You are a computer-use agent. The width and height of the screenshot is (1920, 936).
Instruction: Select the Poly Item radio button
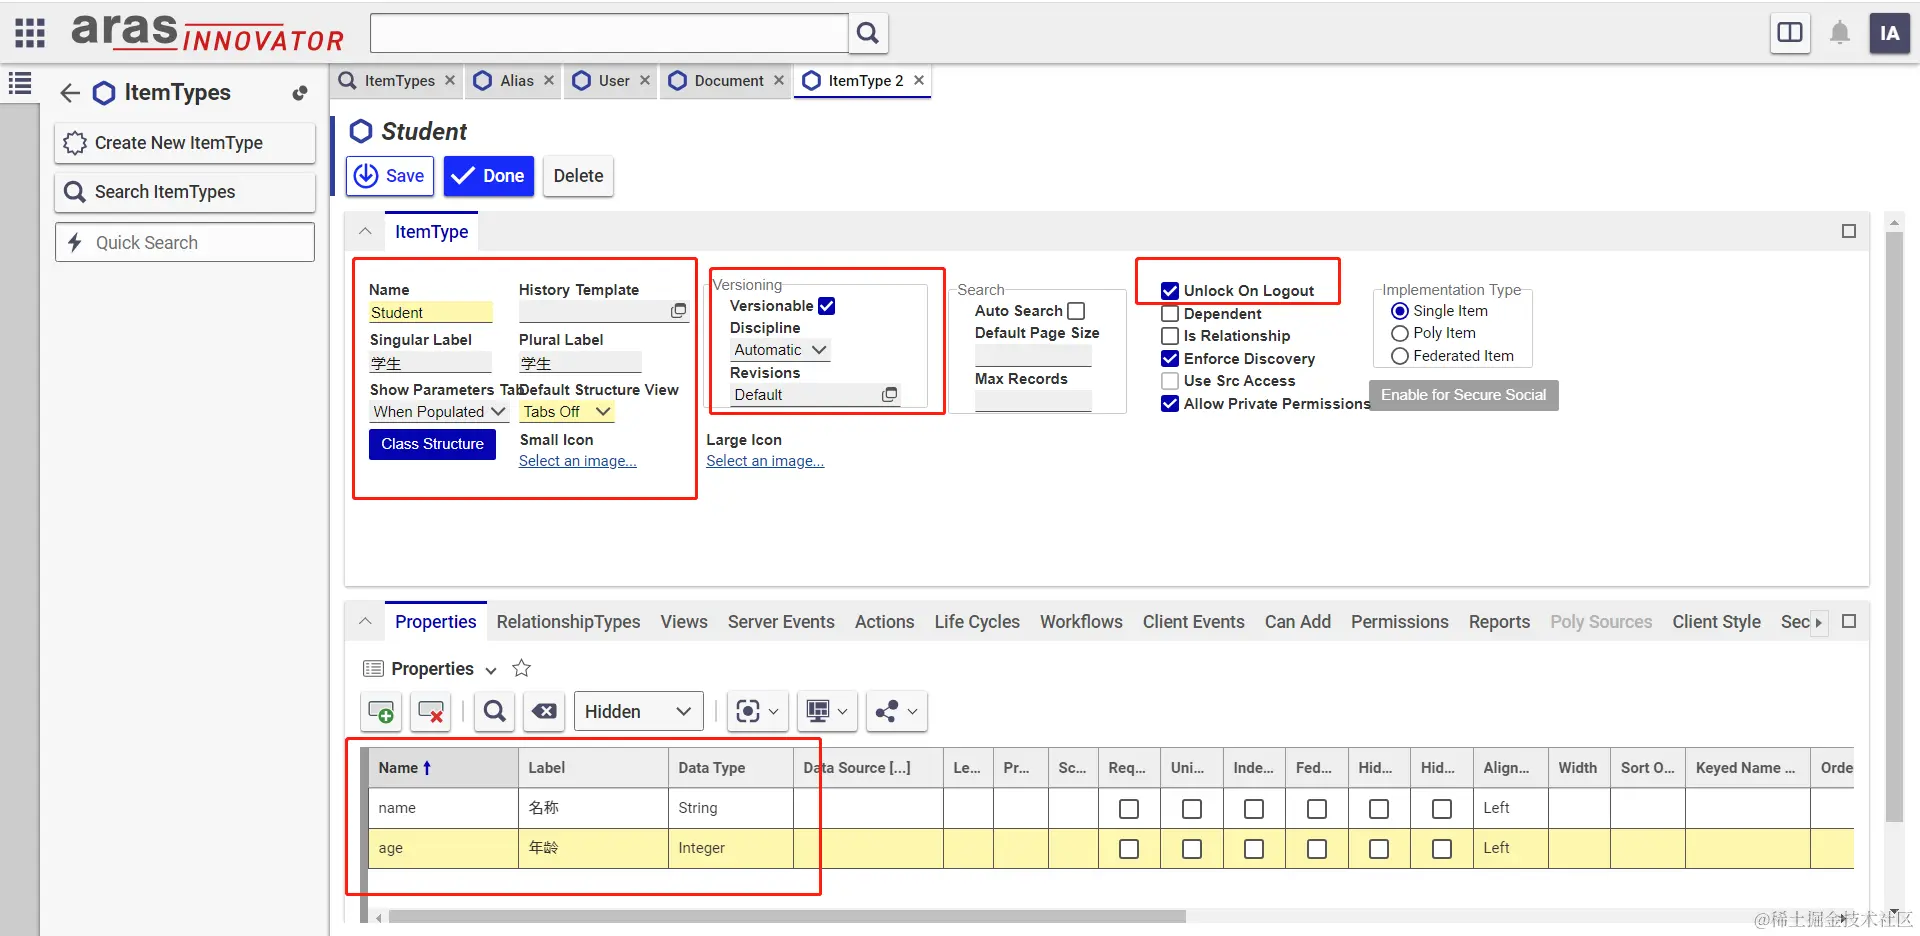[1400, 333]
